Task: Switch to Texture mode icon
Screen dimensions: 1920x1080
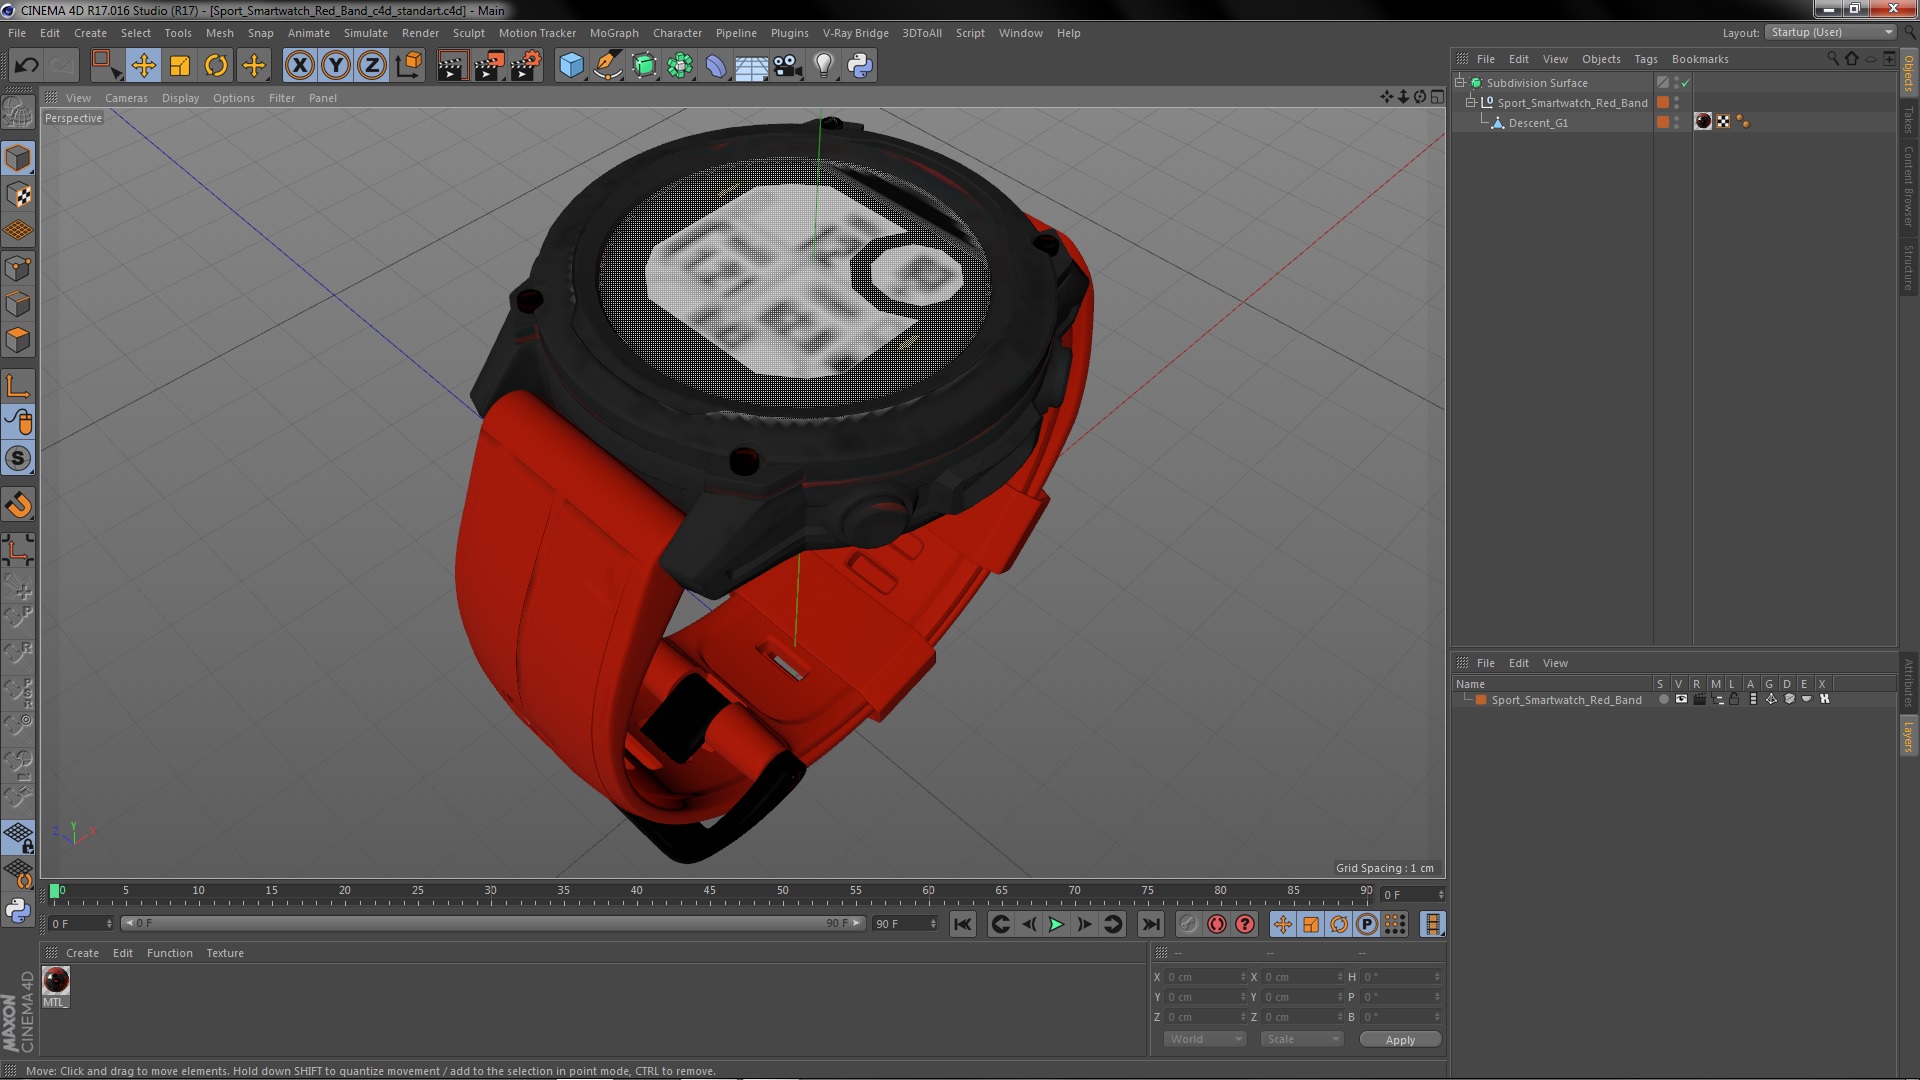Action: [18, 195]
